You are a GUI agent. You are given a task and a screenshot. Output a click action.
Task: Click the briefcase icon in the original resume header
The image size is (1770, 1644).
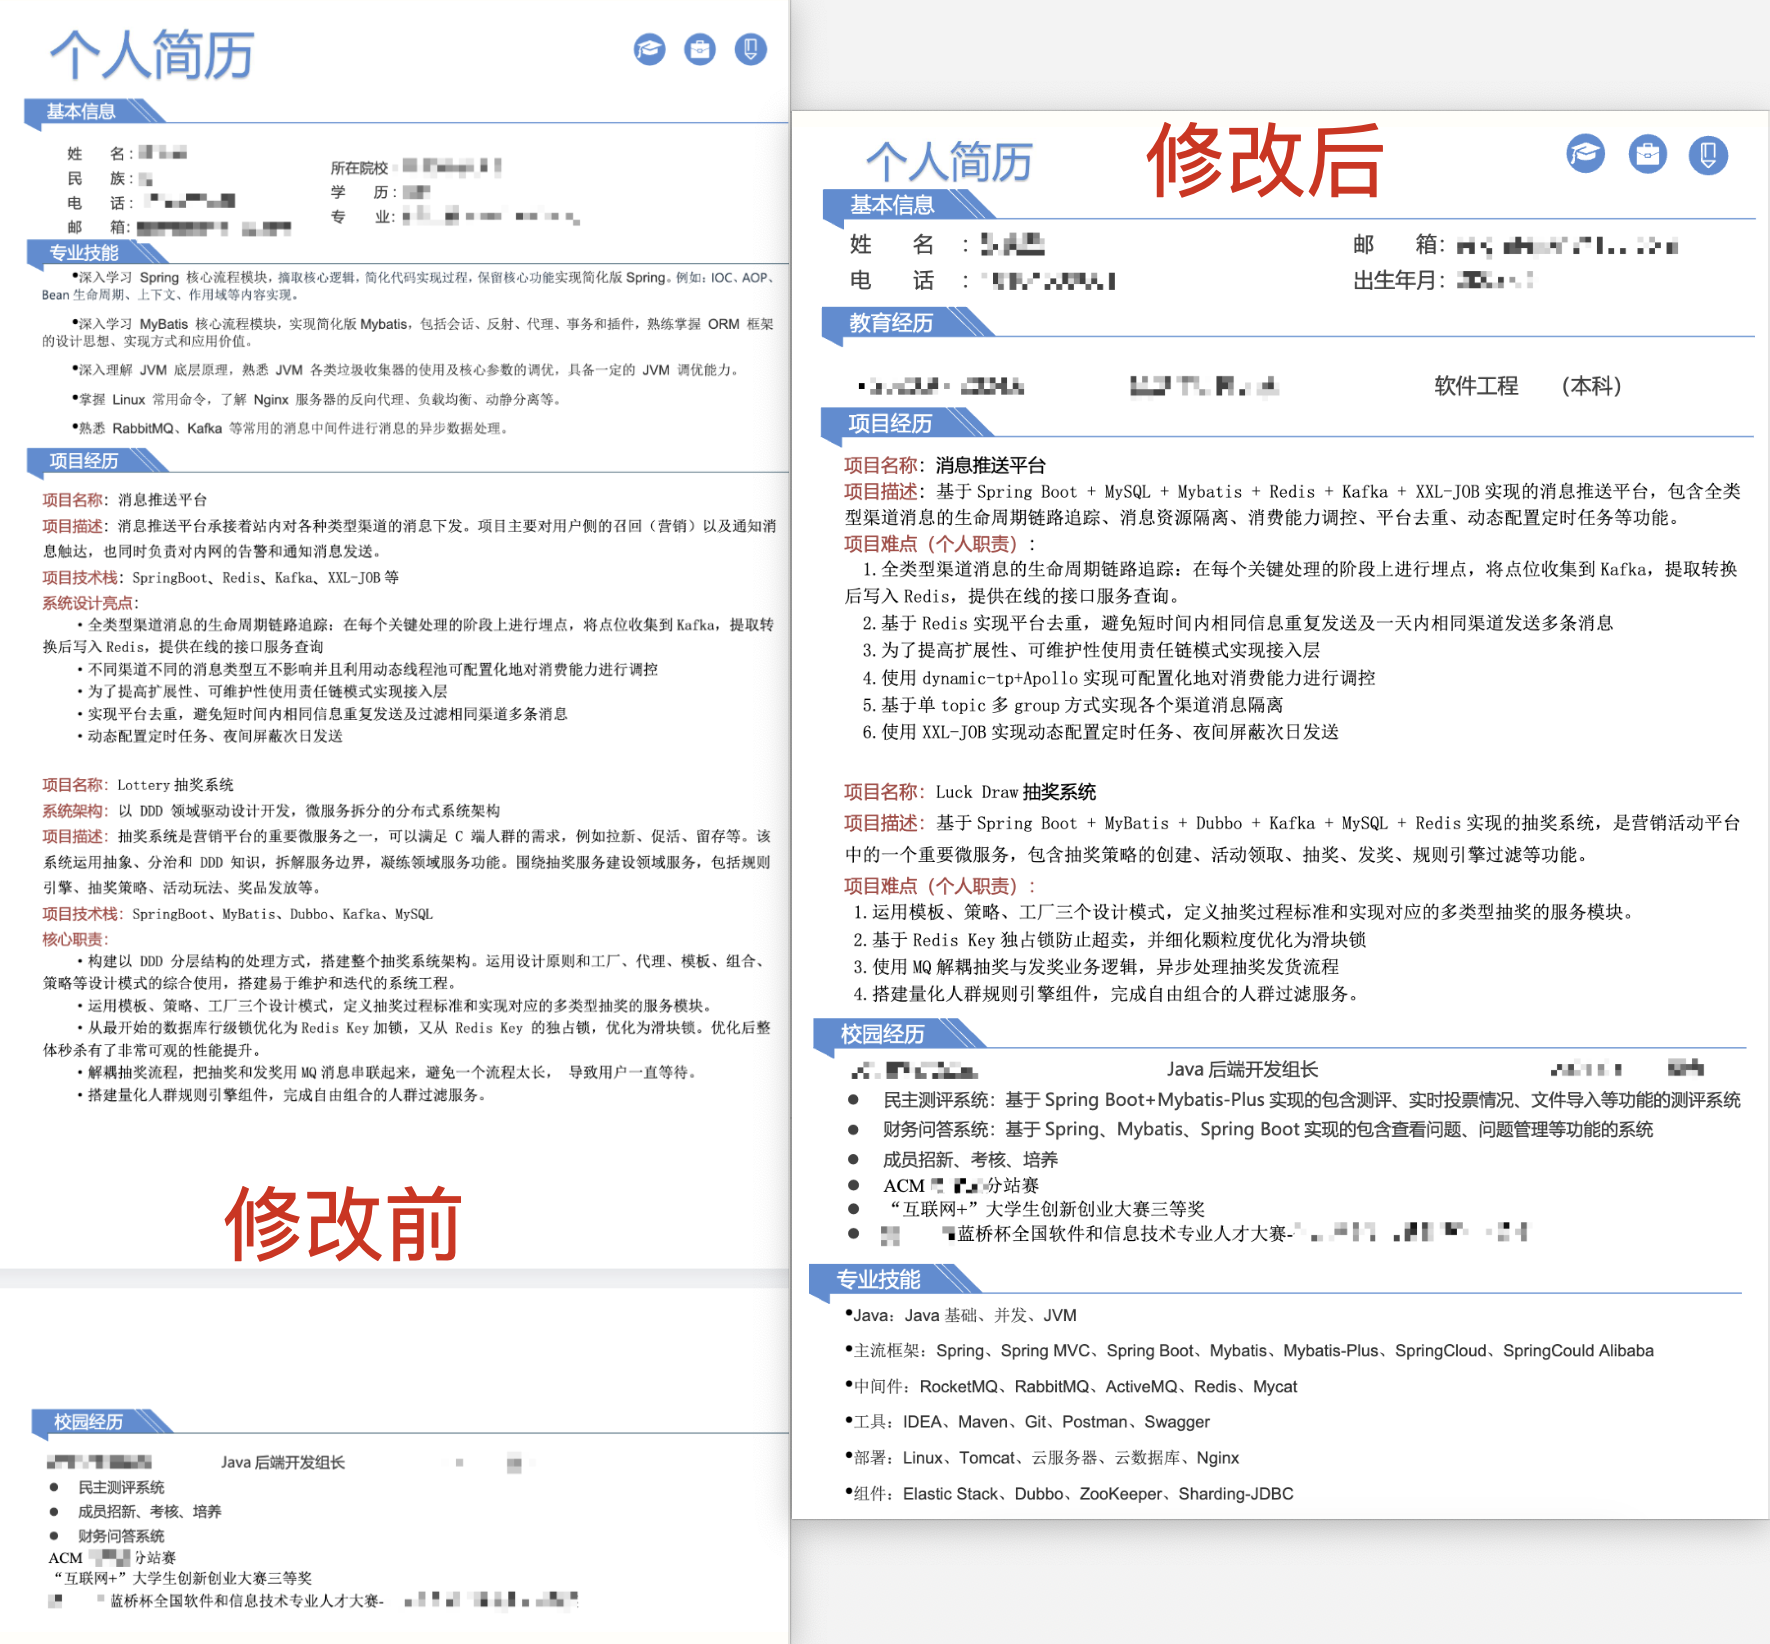coord(700,49)
